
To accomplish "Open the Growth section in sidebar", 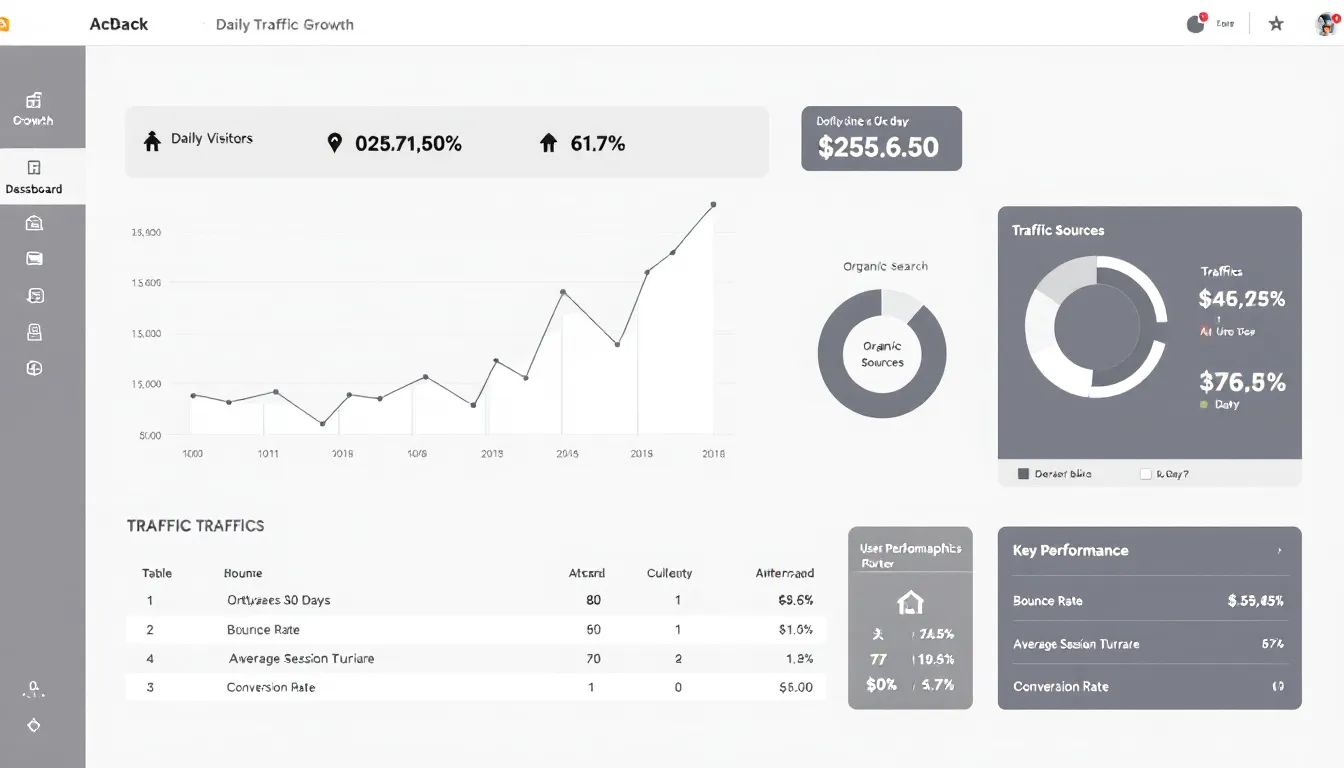I will (x=33, y=109).
